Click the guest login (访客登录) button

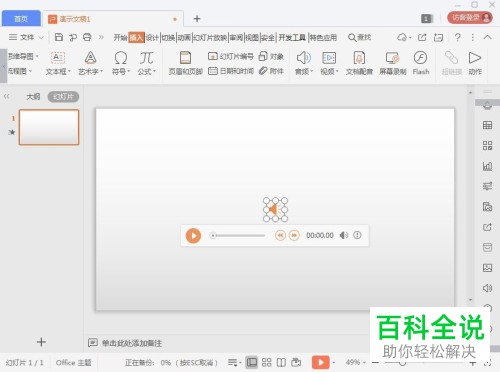click(x=470, y=18)
